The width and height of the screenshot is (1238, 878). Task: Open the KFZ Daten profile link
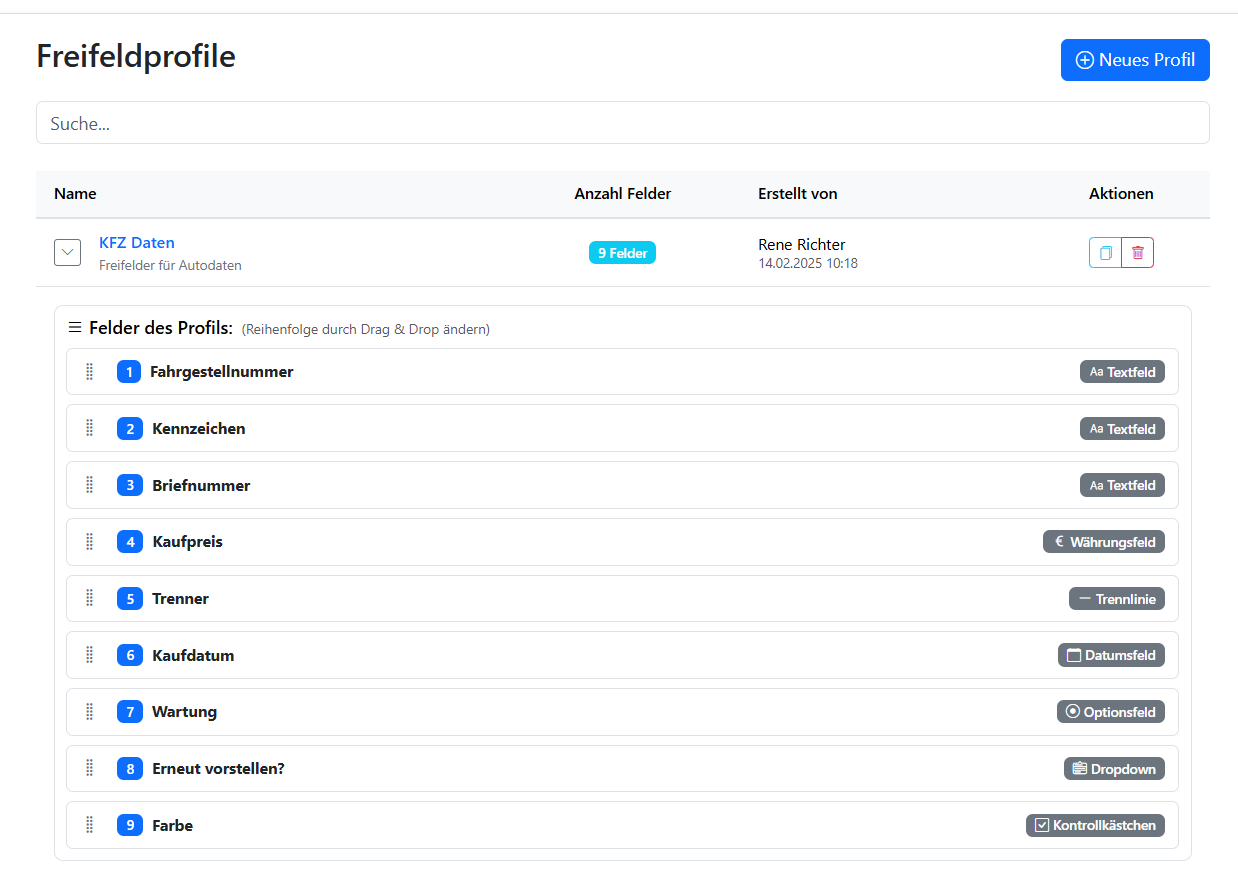pos(137,243)
